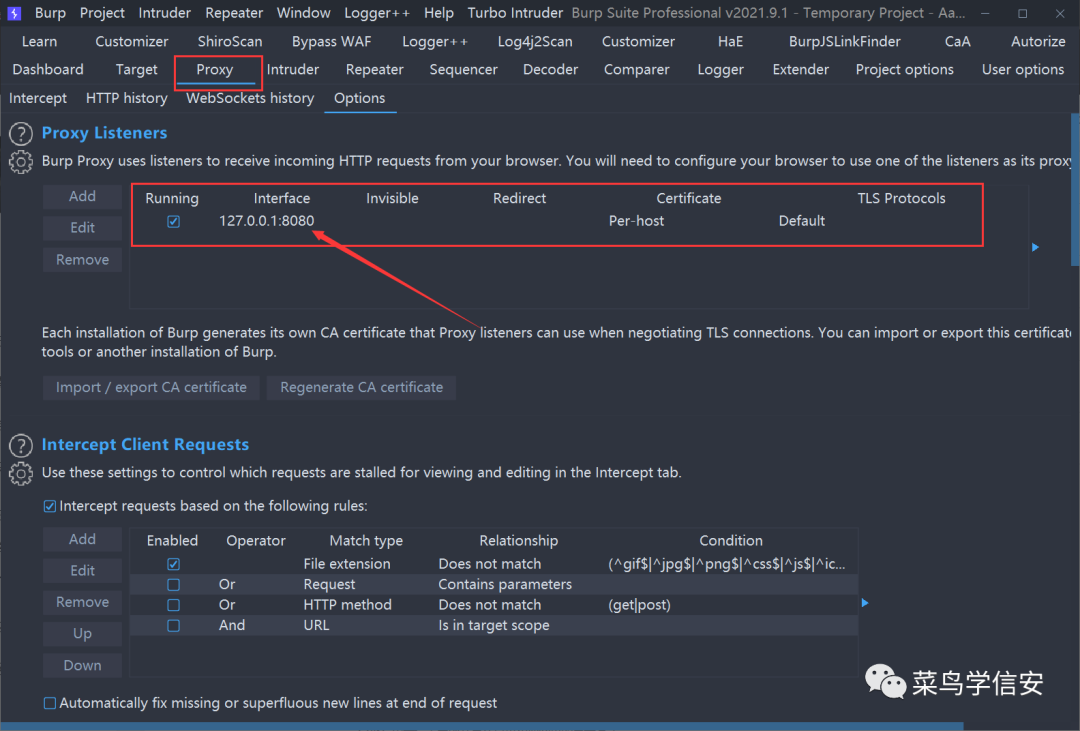Add a new intercept rule
Screen dimensions: 1080x731
(83, 539)
